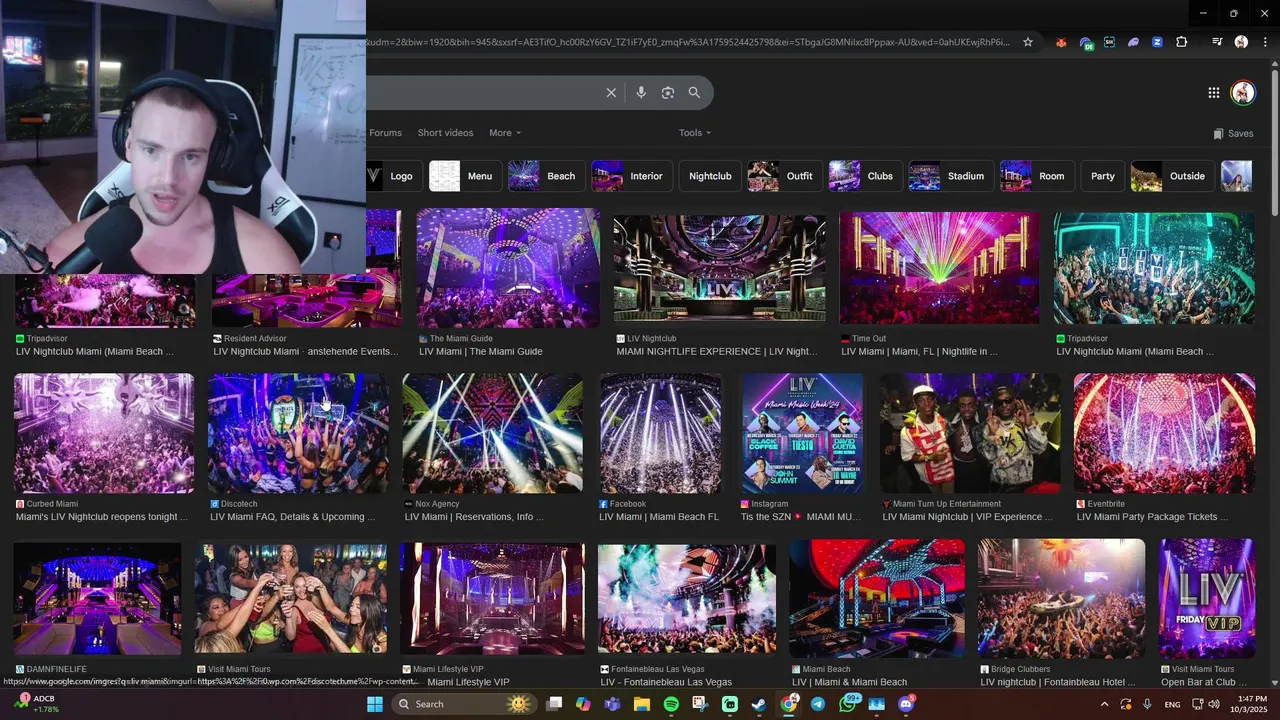The image size is (1280, 720).
Task: Filter images by Room chip
Action: tap(1037, 176)
